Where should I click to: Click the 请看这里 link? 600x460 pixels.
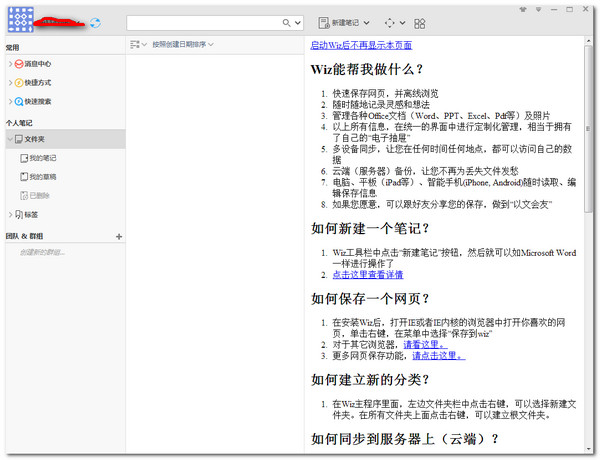click(425, 345)
